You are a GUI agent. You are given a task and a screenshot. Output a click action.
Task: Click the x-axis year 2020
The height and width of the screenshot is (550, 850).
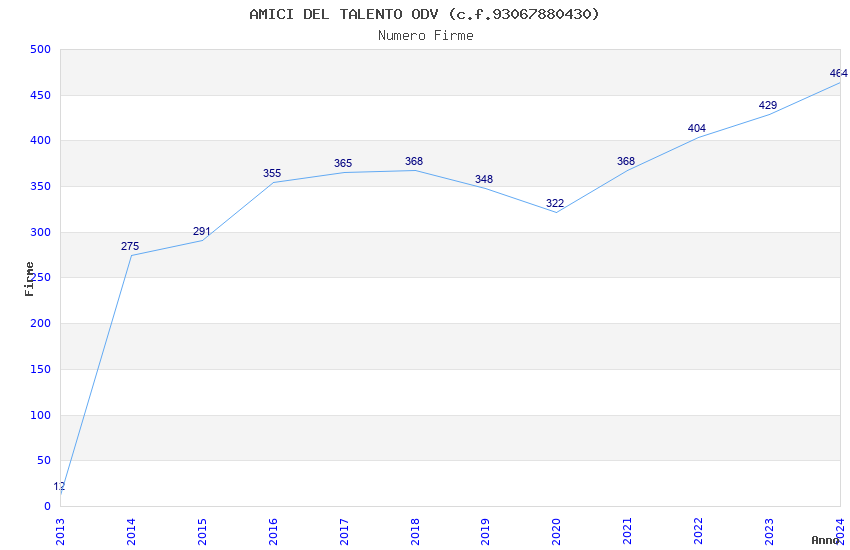click(557, 532)
